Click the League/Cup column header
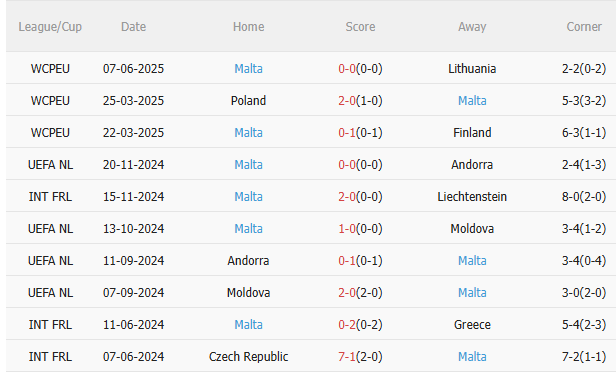616x374 pixels. pyautogui.click(x=50, y=27)
